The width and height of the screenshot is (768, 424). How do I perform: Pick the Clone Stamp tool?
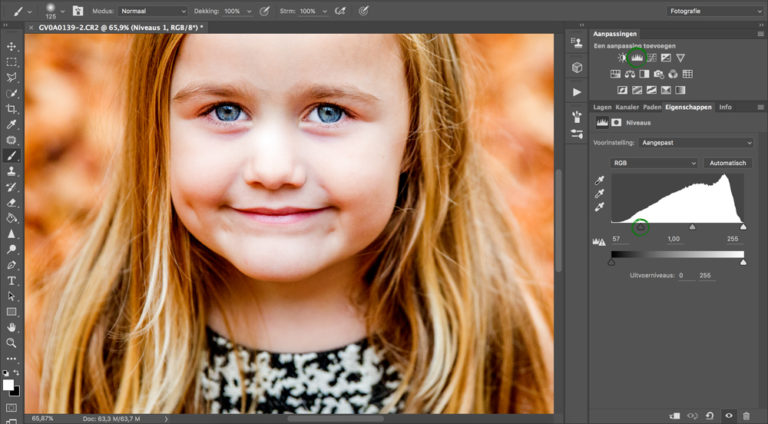coord(12,171)
